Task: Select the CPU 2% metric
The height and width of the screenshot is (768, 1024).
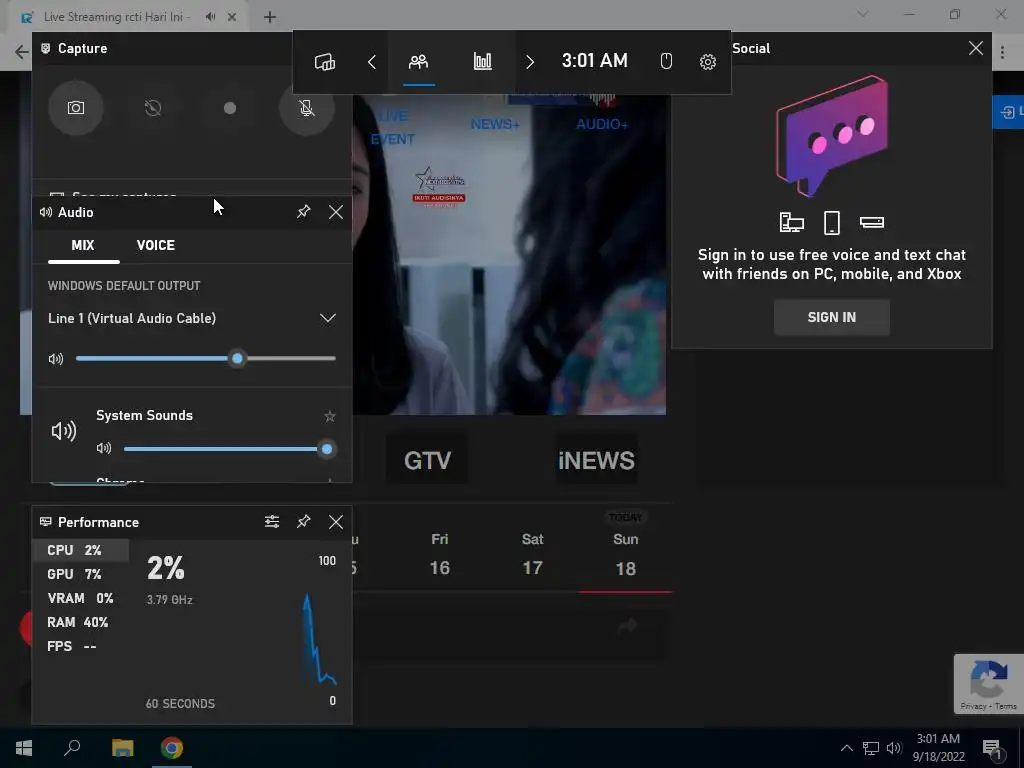Action: click(80, 550)
